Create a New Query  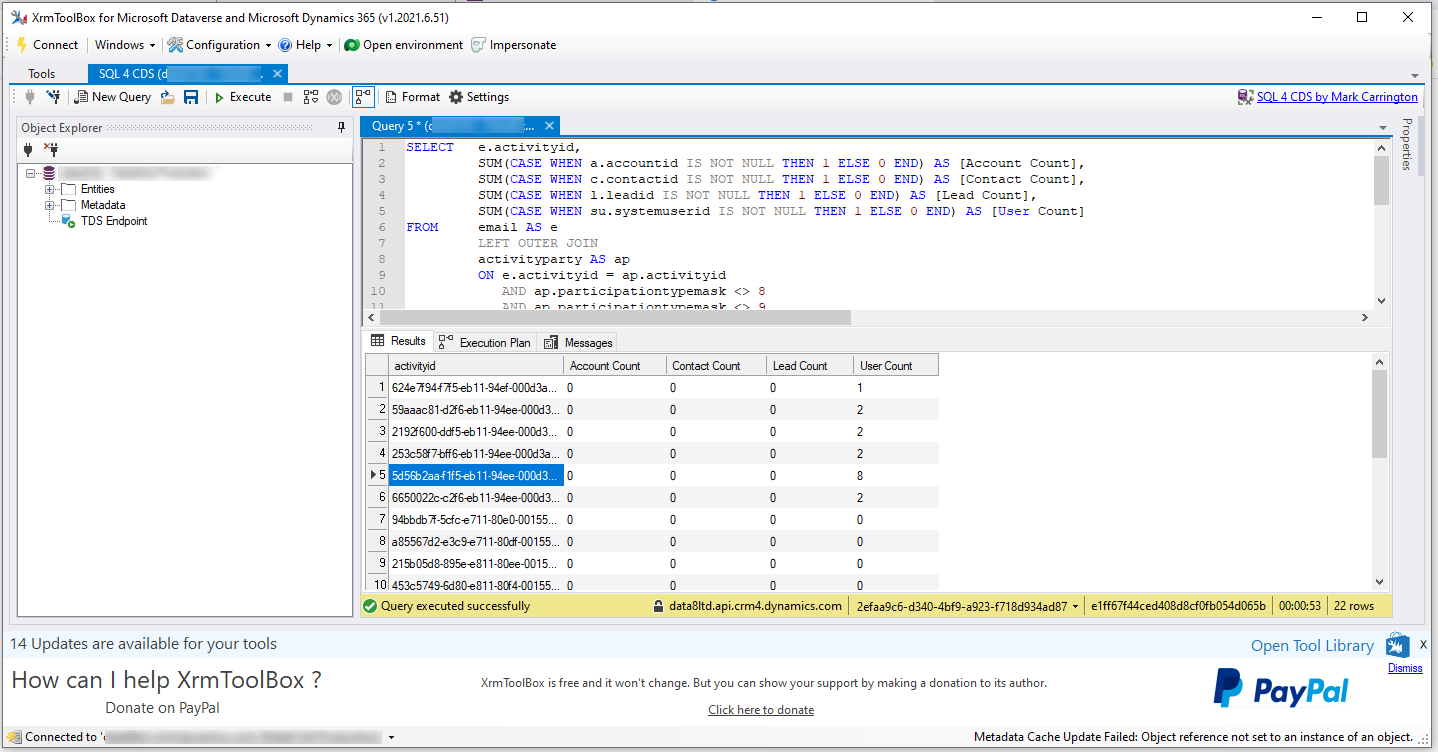click(113, 97)
